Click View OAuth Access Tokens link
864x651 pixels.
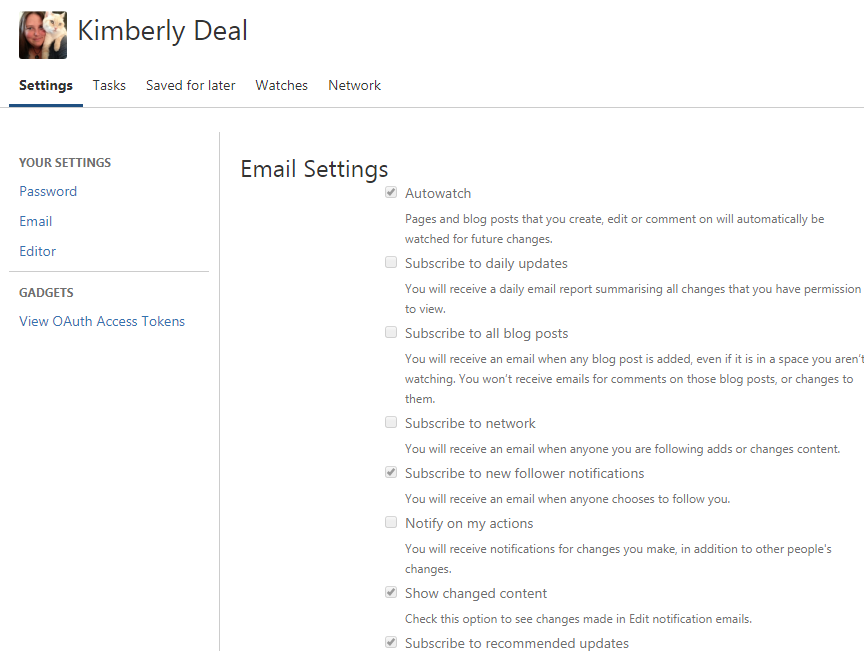[102, 321]
